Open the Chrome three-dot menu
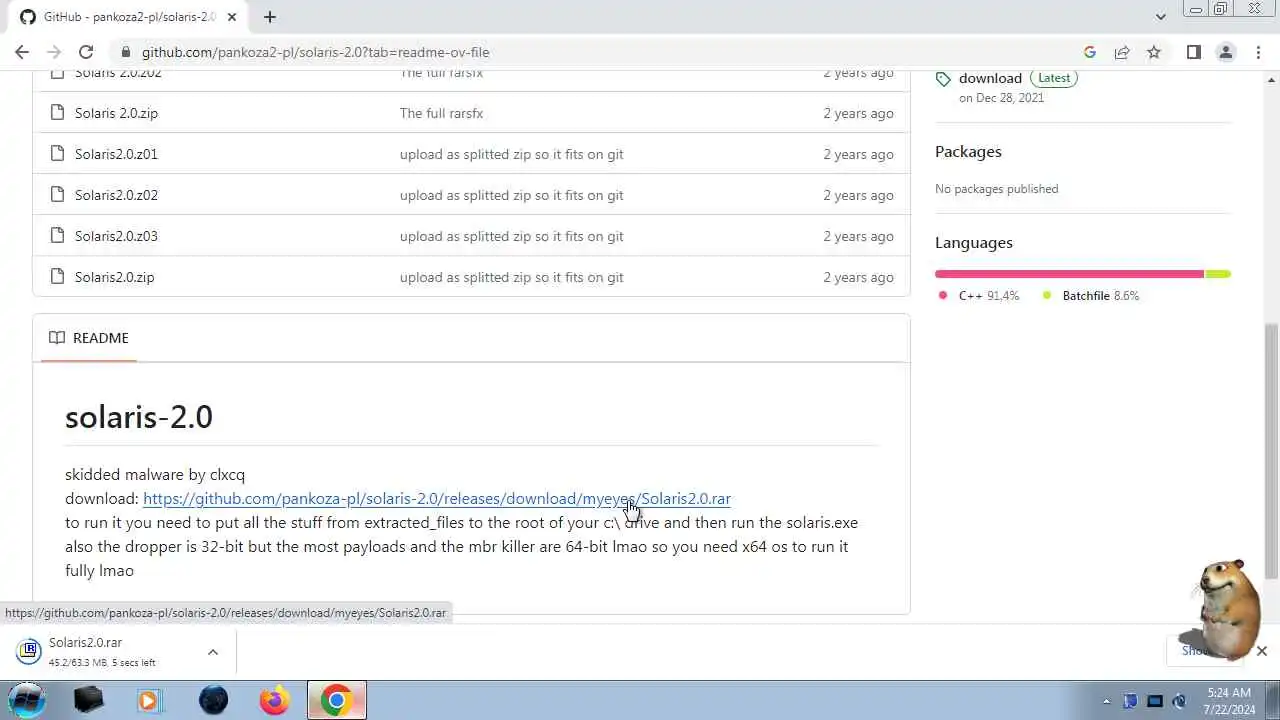1280x720 pixels. pyautogui.click(x=1257, y=52)
